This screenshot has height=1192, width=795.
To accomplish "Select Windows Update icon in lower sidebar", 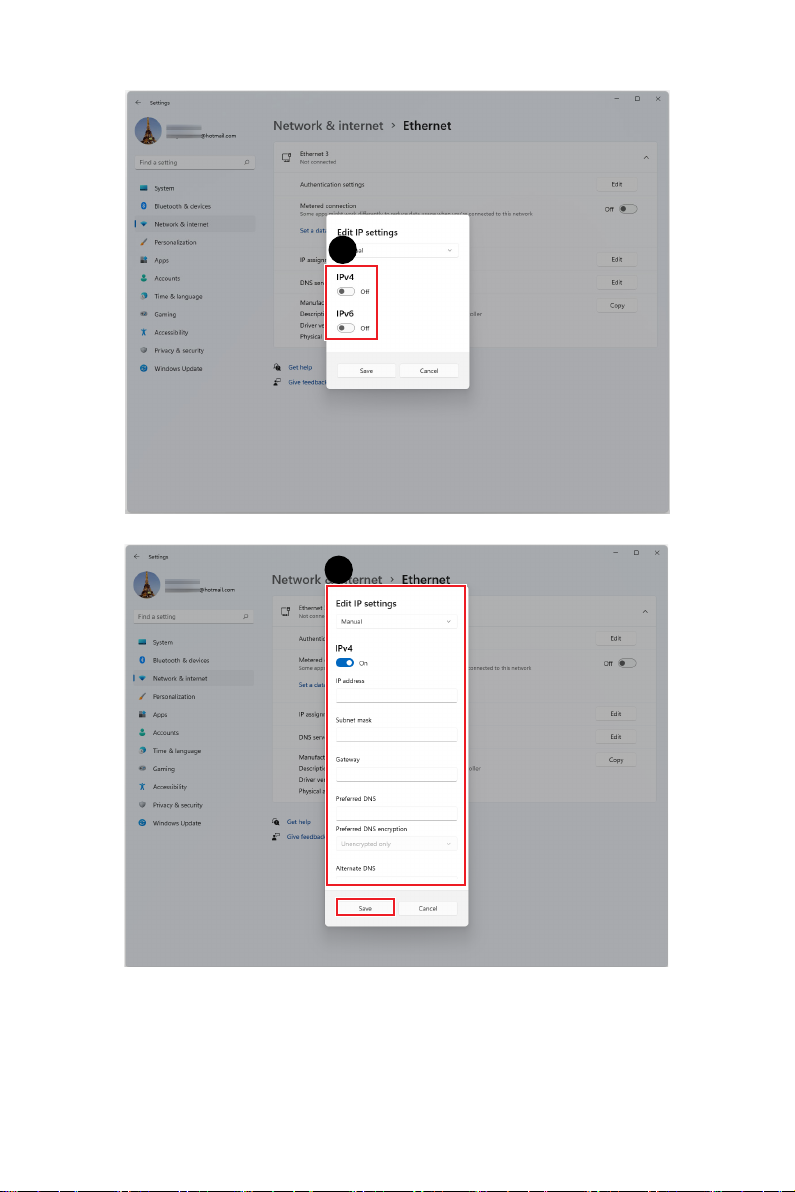I will point(142,823).
